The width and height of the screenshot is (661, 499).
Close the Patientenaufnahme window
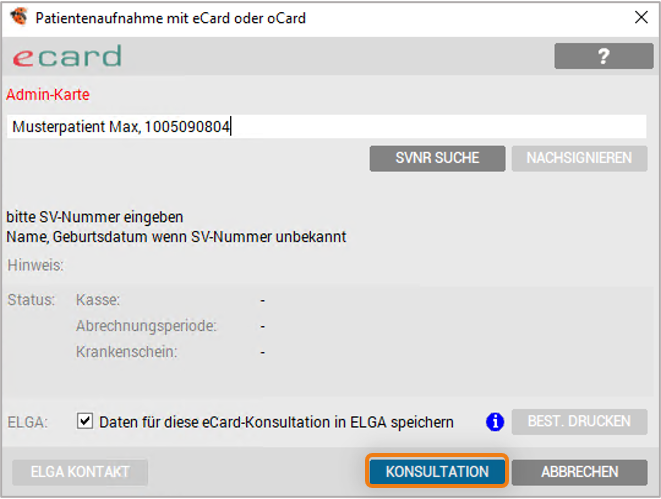pos(641,17)
